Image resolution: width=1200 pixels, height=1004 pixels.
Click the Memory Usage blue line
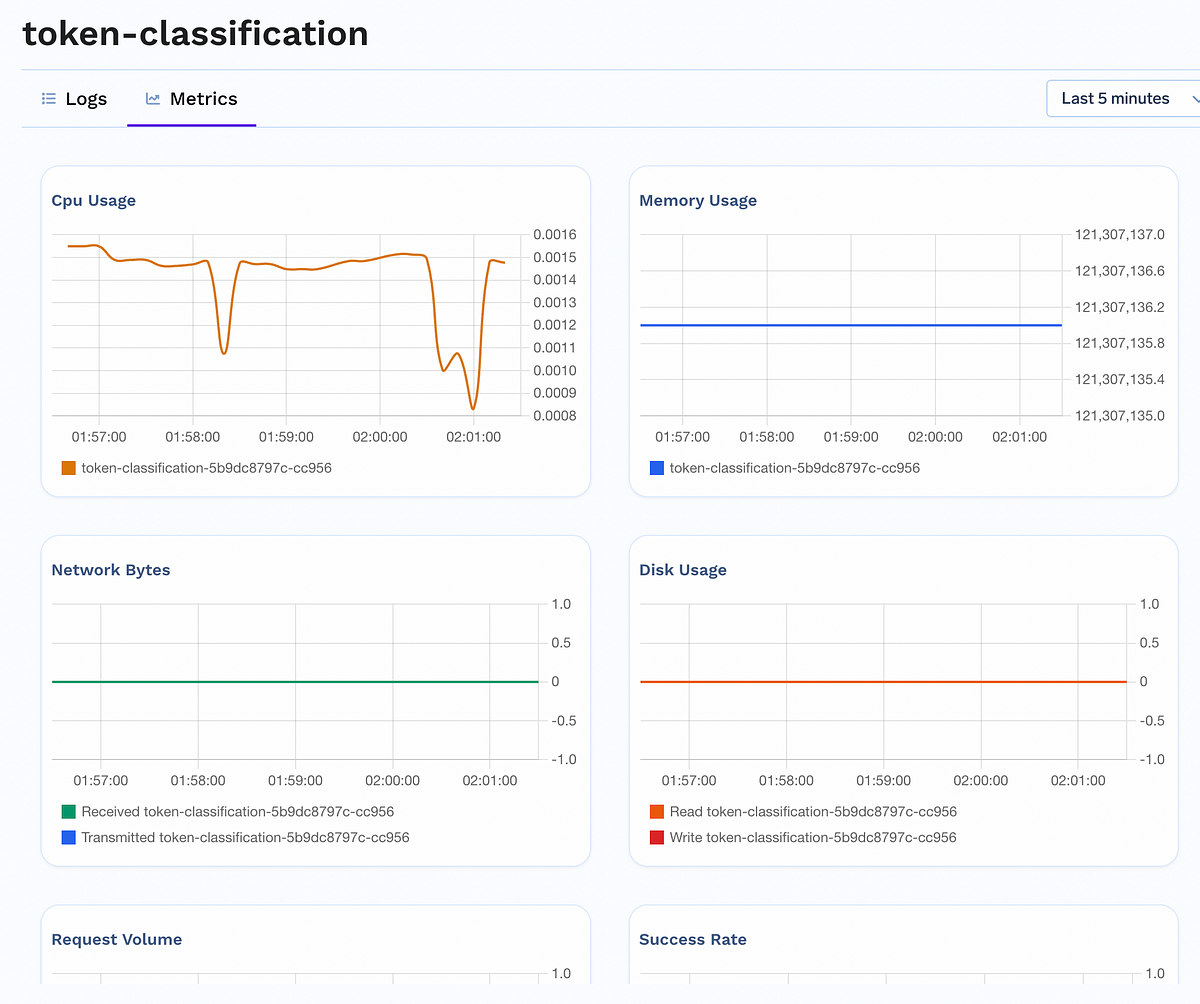tap(851, 325)
